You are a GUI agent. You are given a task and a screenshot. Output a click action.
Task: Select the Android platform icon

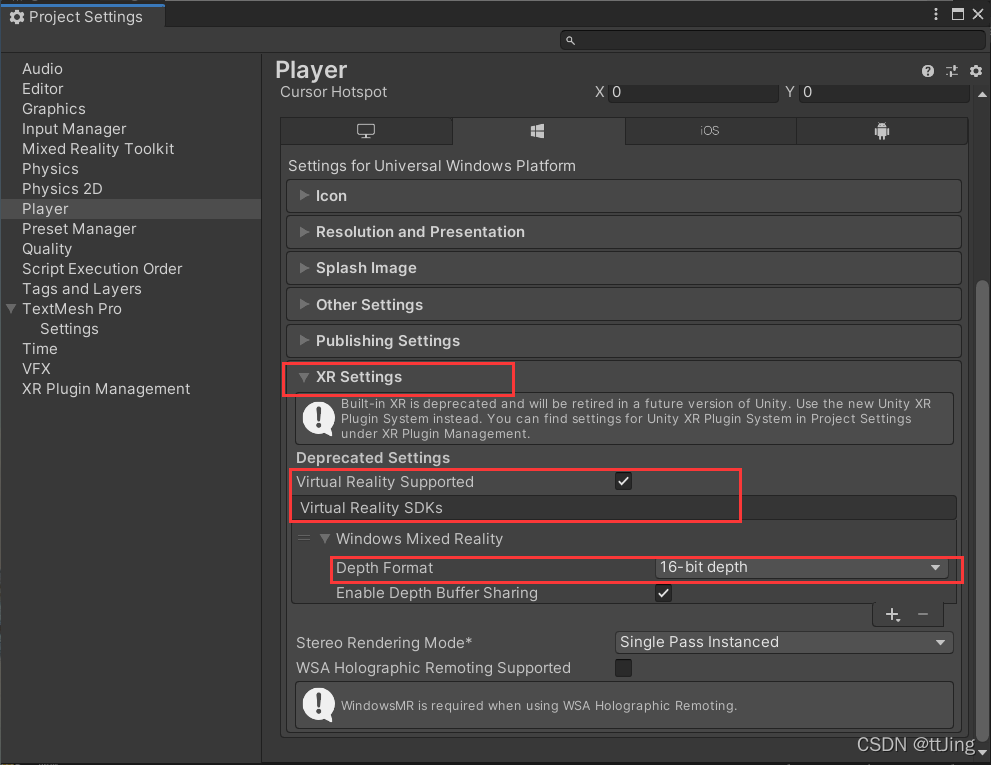(x=881, y=131)
